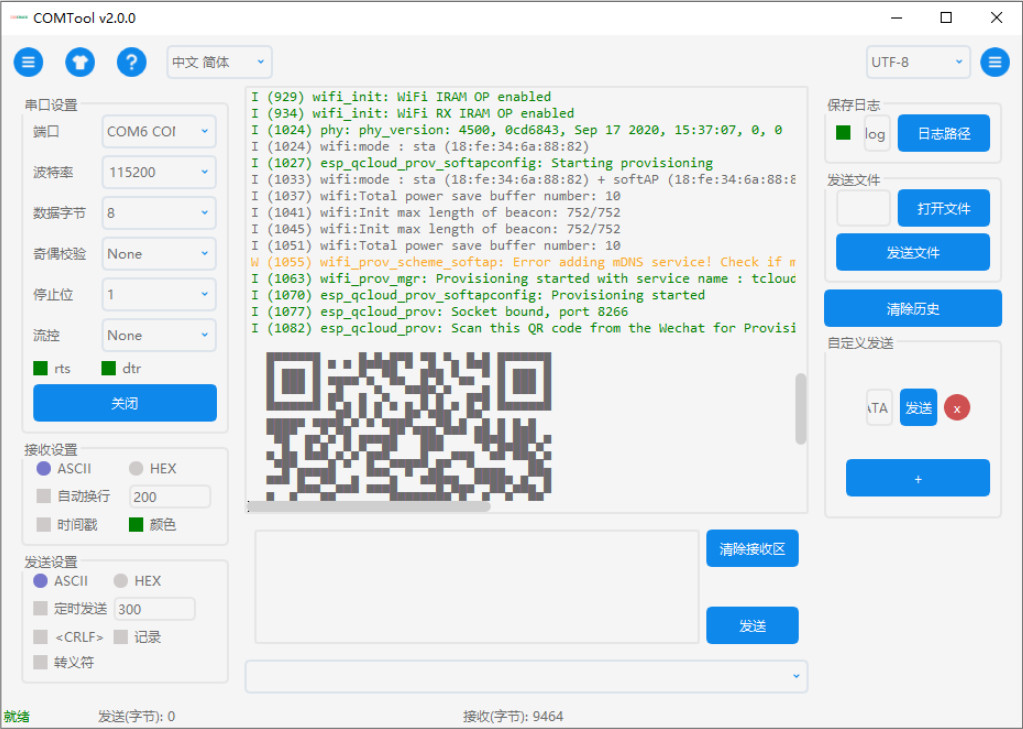Expand the COM6 port dropdown
The width and height of the screenshot is (1023, 729).
pyautogui.click(x=159, y=131)
